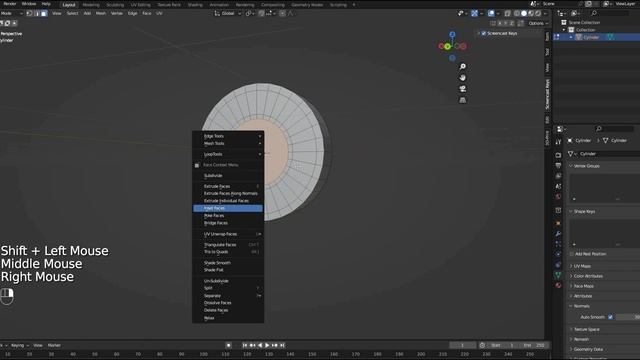Open the Output properties tab icon
This screenshot has width=640, height=360.
point(558,165)
